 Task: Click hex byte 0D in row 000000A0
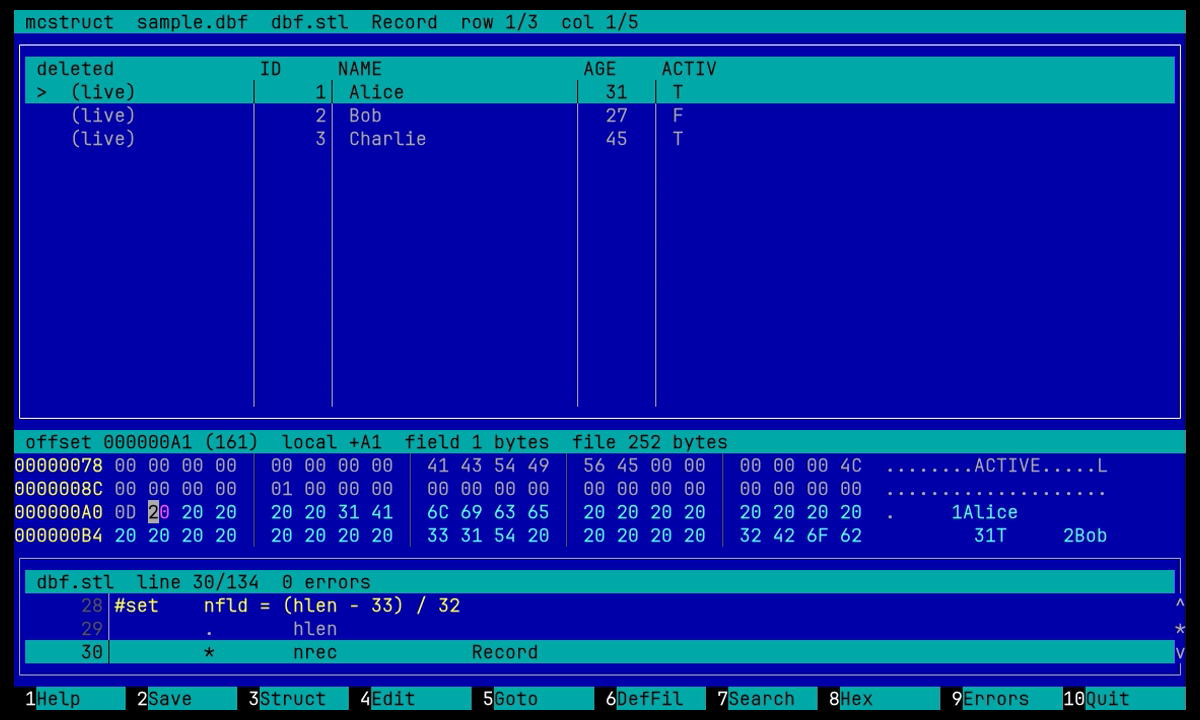tap(126, 512)
